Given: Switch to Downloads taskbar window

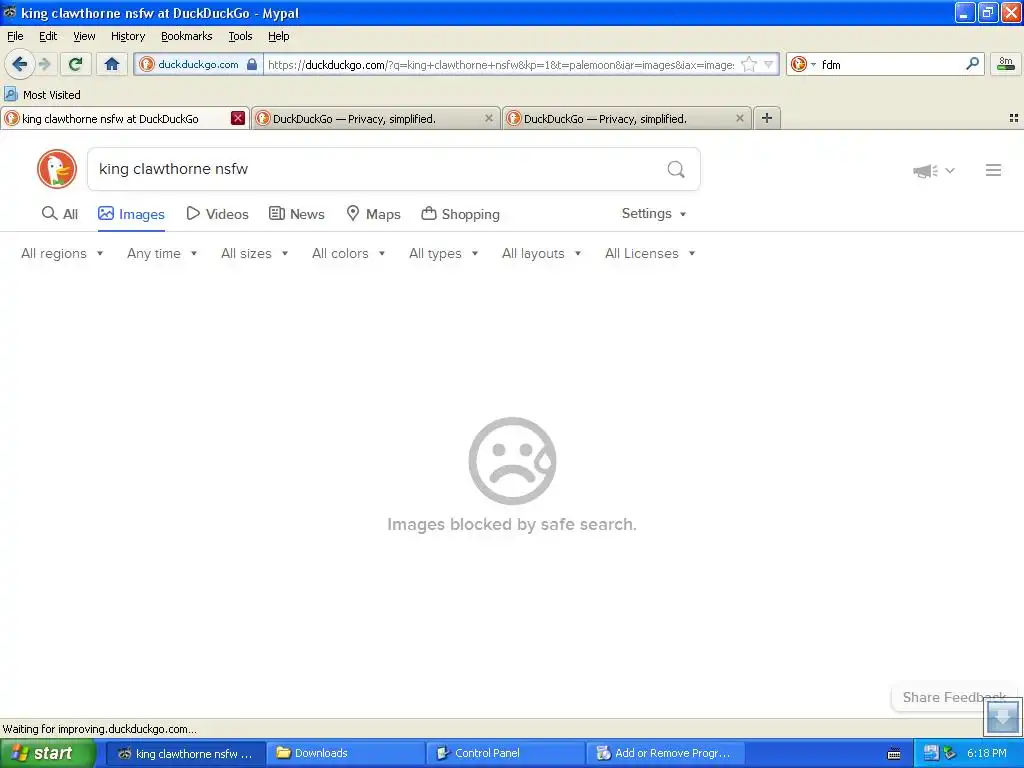Looking at the screenshot, I should 345,753.
